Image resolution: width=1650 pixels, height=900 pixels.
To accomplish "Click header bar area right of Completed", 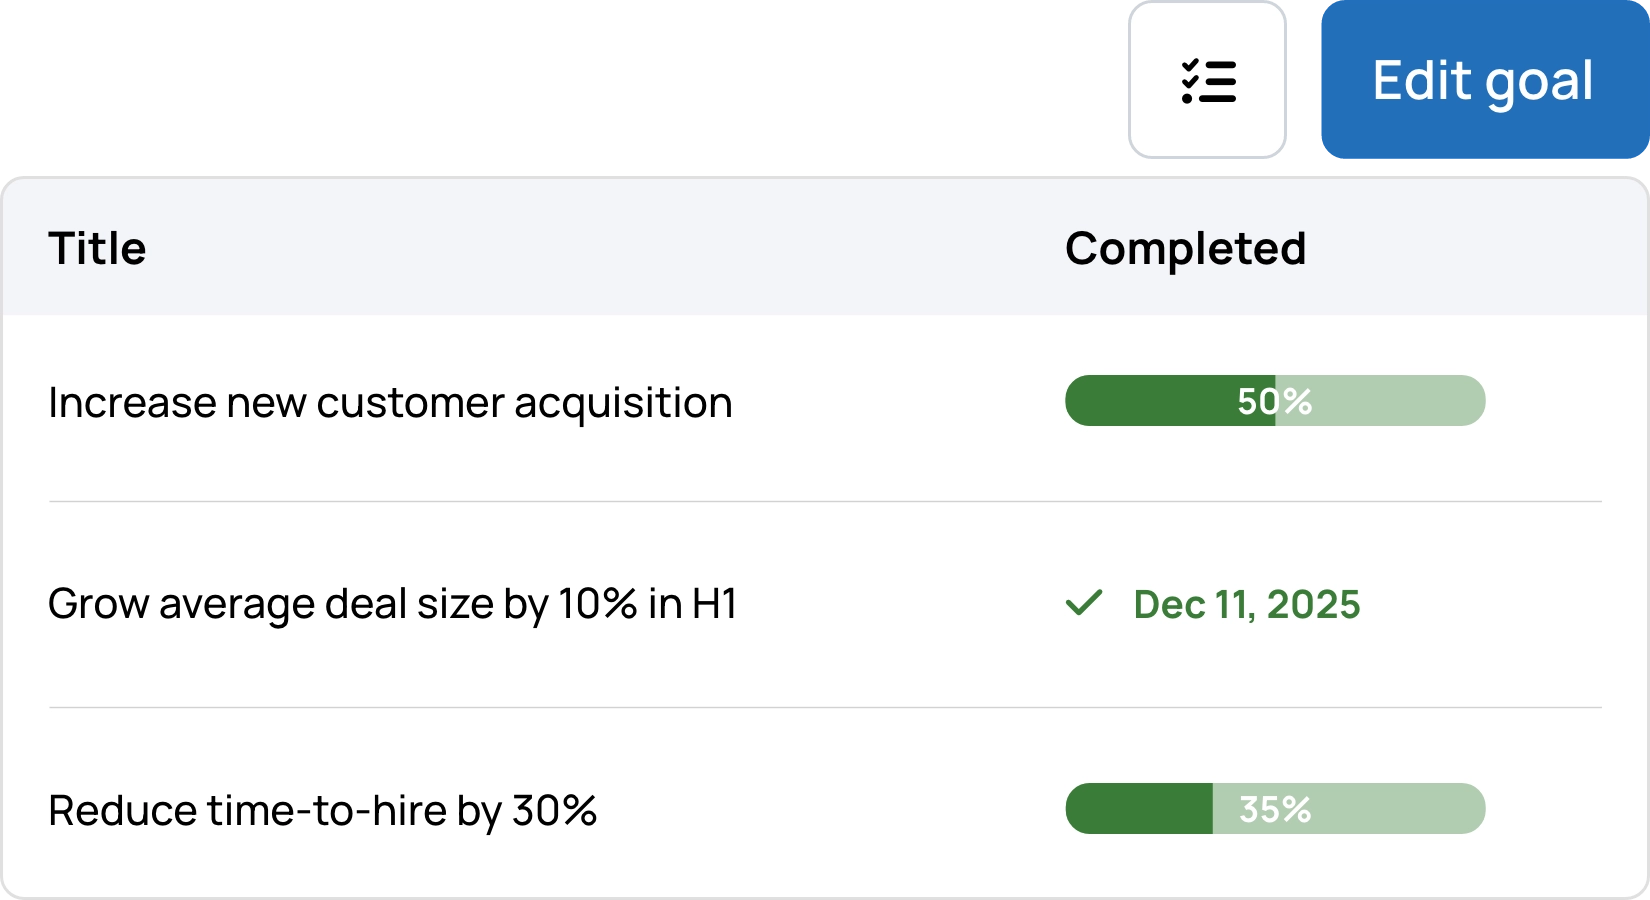I will click(1480, 249).
